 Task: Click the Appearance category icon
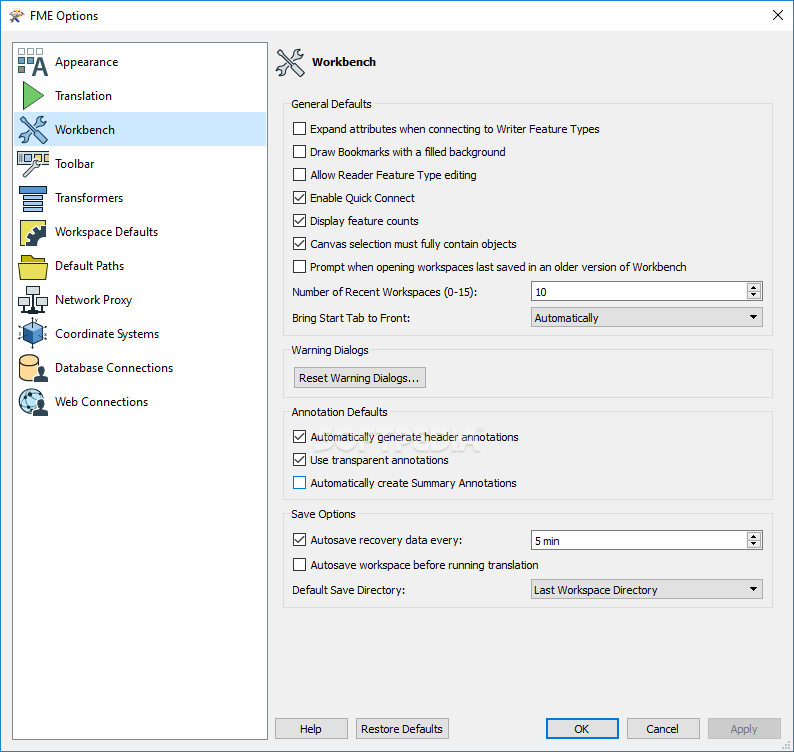pos(33,62)
